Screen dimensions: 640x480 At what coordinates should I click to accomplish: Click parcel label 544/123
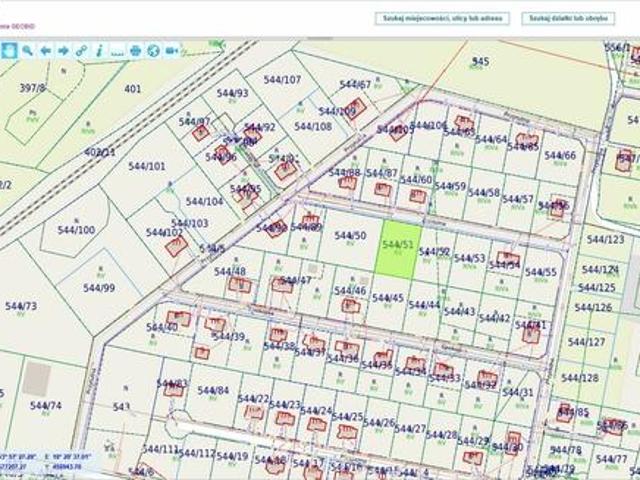click(x=606, y=239)
